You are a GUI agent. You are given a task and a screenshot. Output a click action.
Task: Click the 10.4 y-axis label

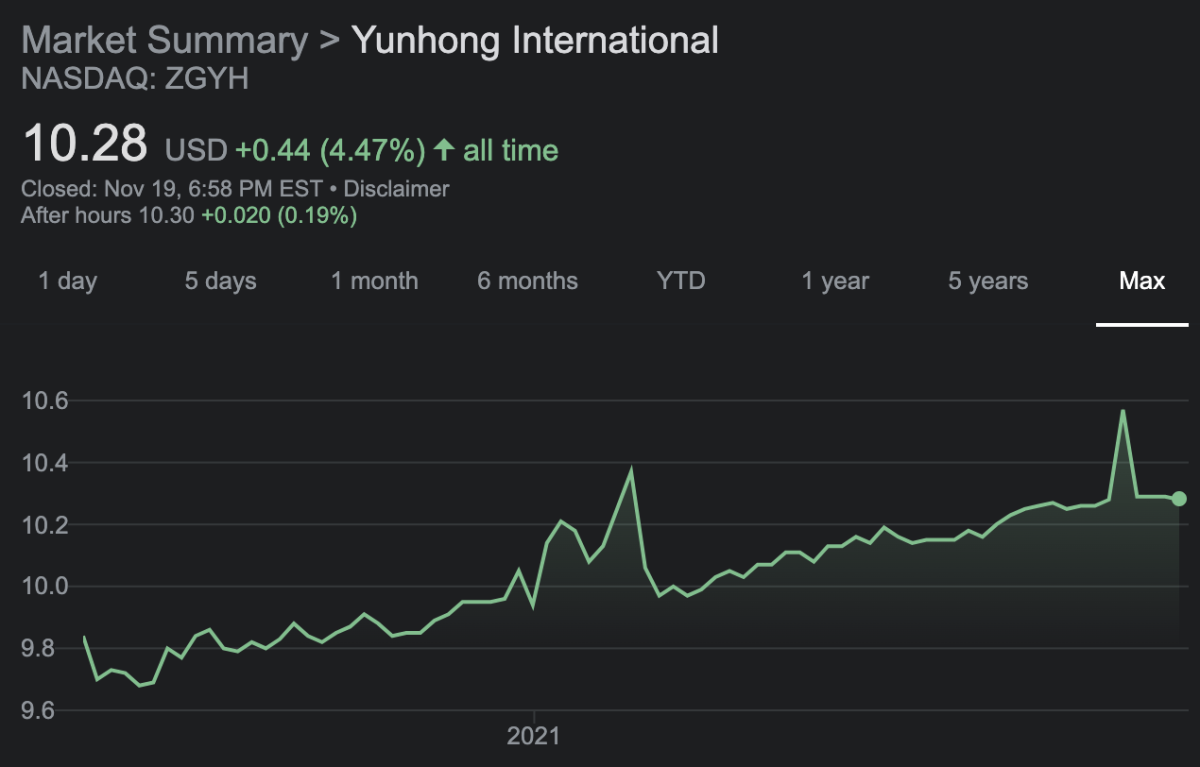[x=45, y=463]
